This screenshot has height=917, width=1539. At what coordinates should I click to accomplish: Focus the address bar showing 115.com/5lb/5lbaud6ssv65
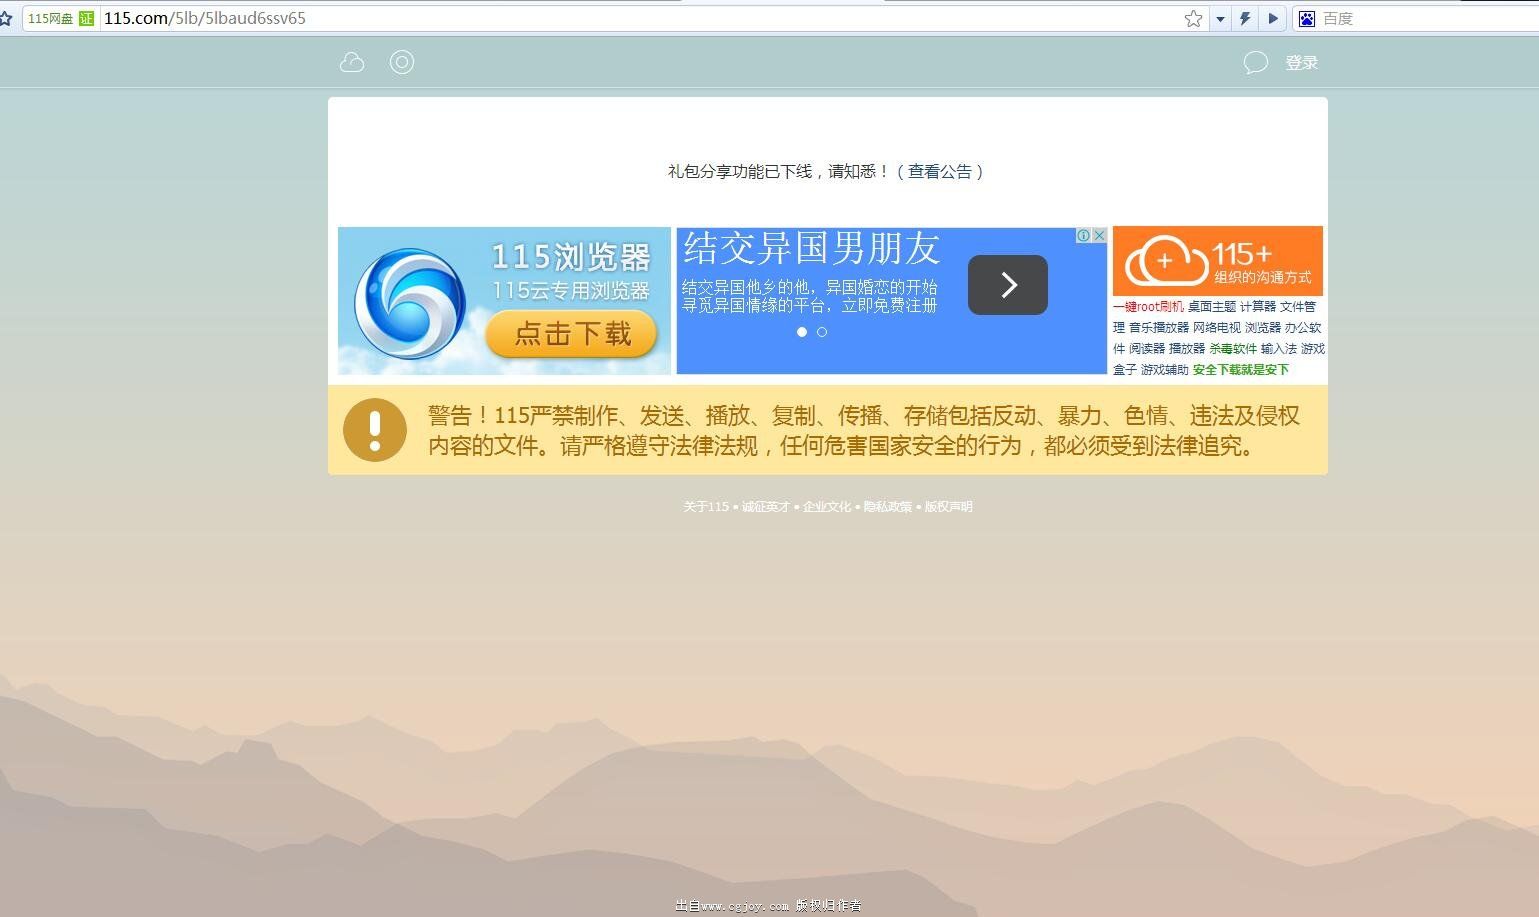640,18
